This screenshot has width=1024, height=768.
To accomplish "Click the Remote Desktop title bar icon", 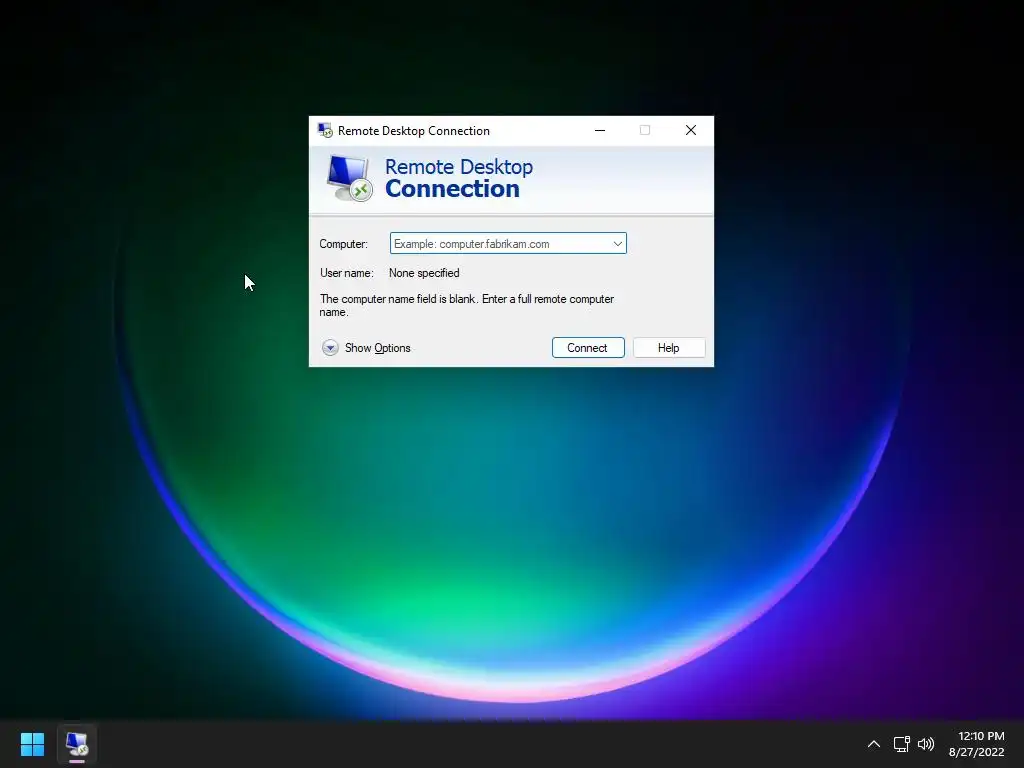I will (325, 130).
